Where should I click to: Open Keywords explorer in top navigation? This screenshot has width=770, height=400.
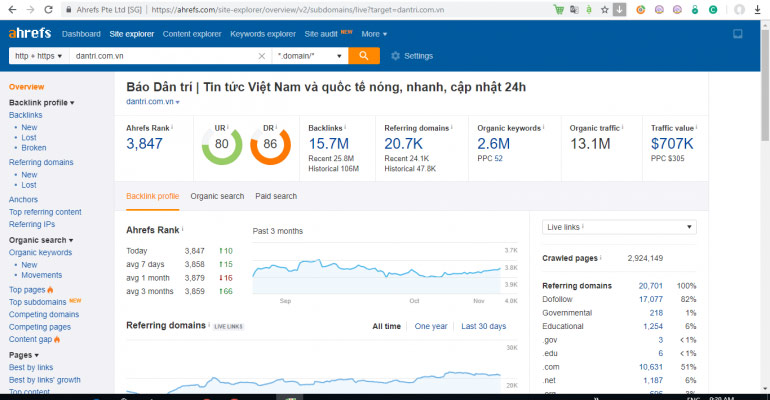(x=263, y=34)
